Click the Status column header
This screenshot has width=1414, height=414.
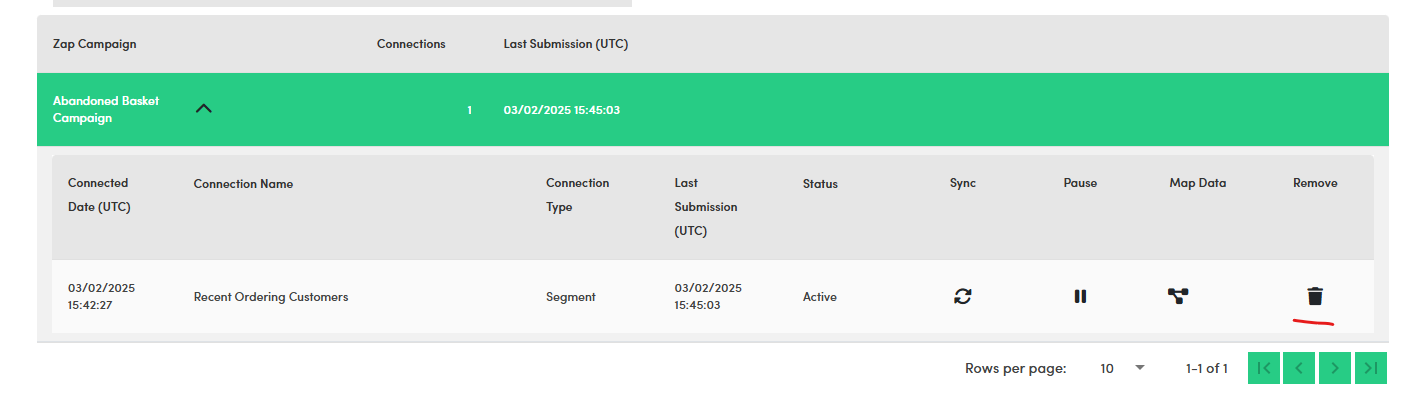click(x=820, y=184)
